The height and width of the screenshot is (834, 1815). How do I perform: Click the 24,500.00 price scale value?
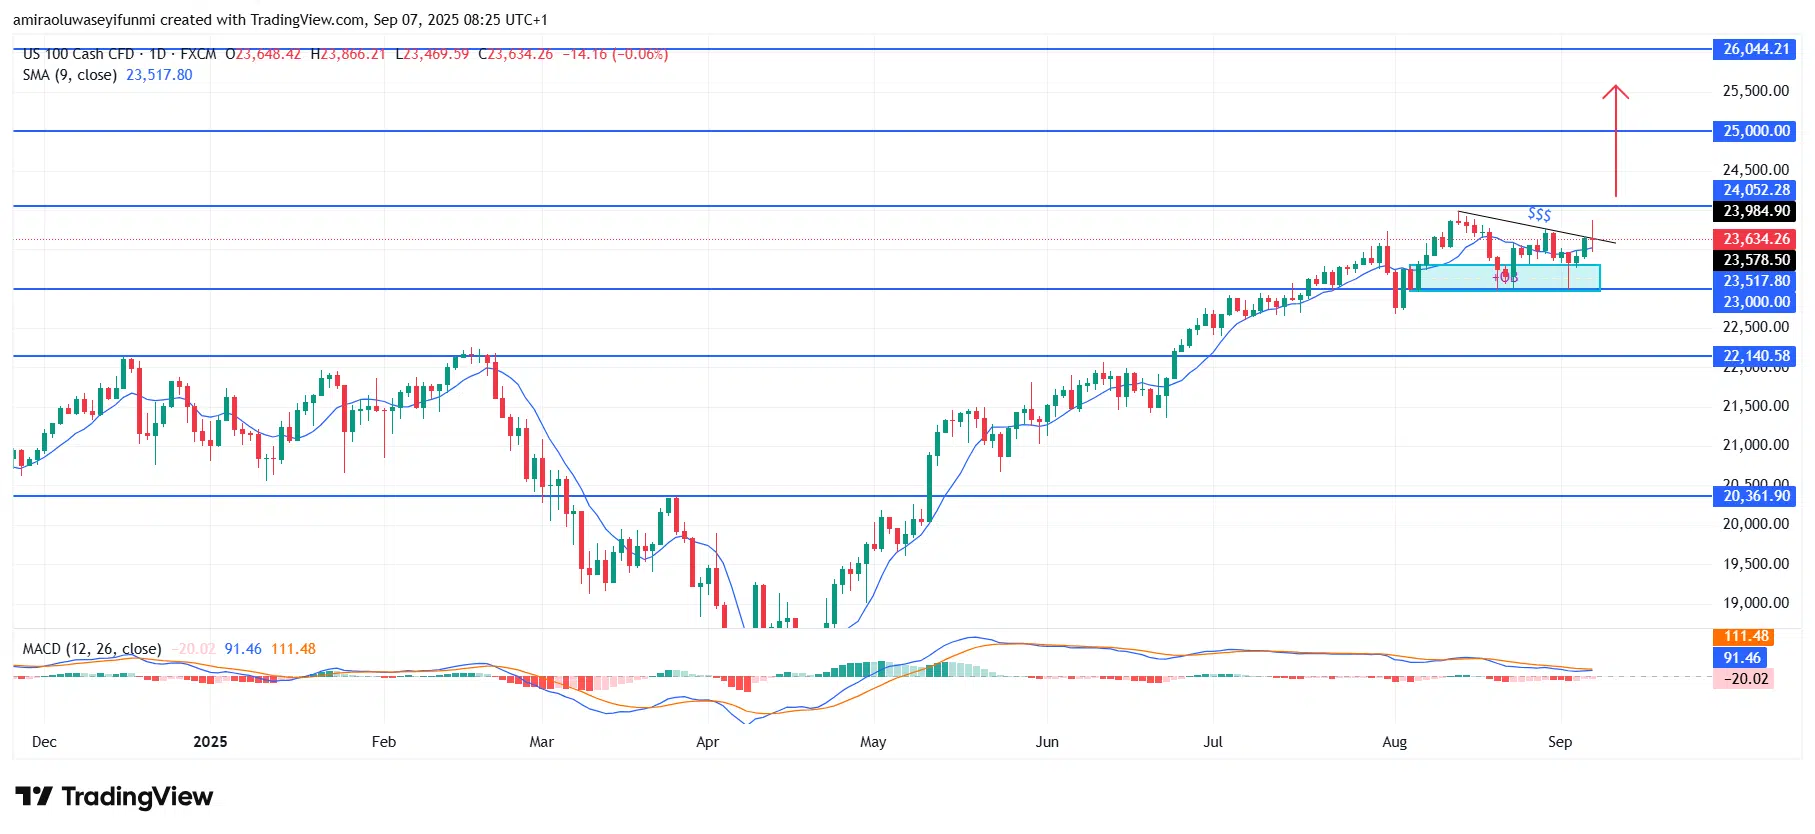[x=1755, y=170]
